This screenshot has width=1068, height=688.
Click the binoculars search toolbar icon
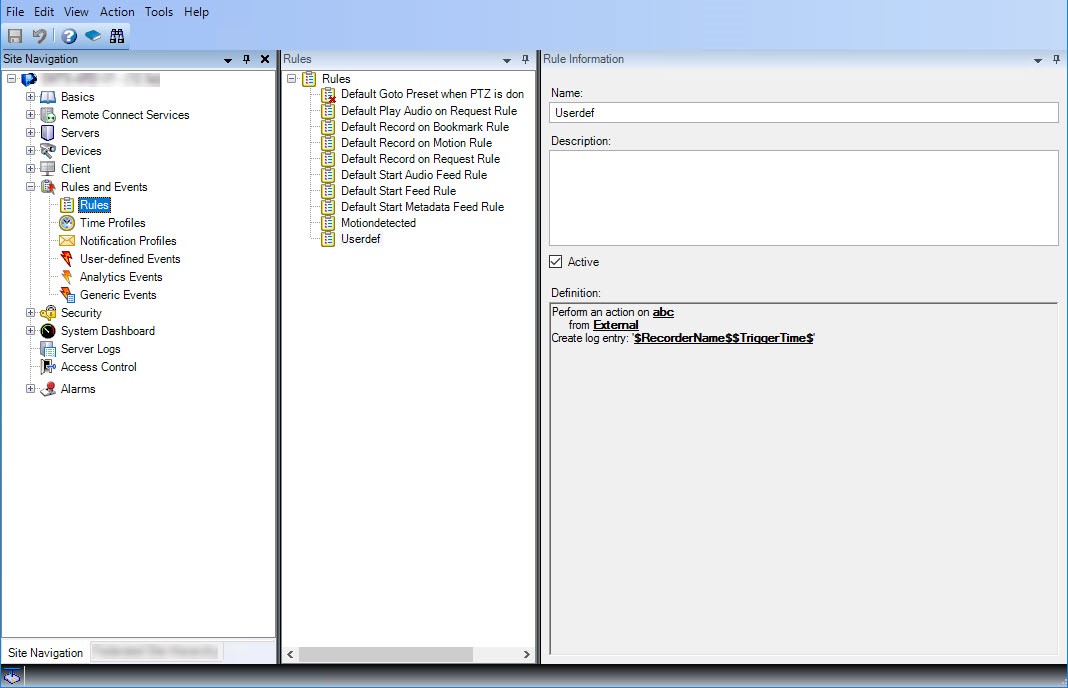[x=117, y=35]
